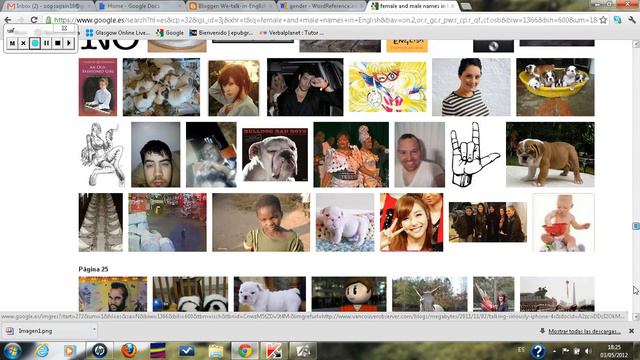Go forward with the browser forward arrow
This screenshot has width=640, height=360.
click(21, 20)
